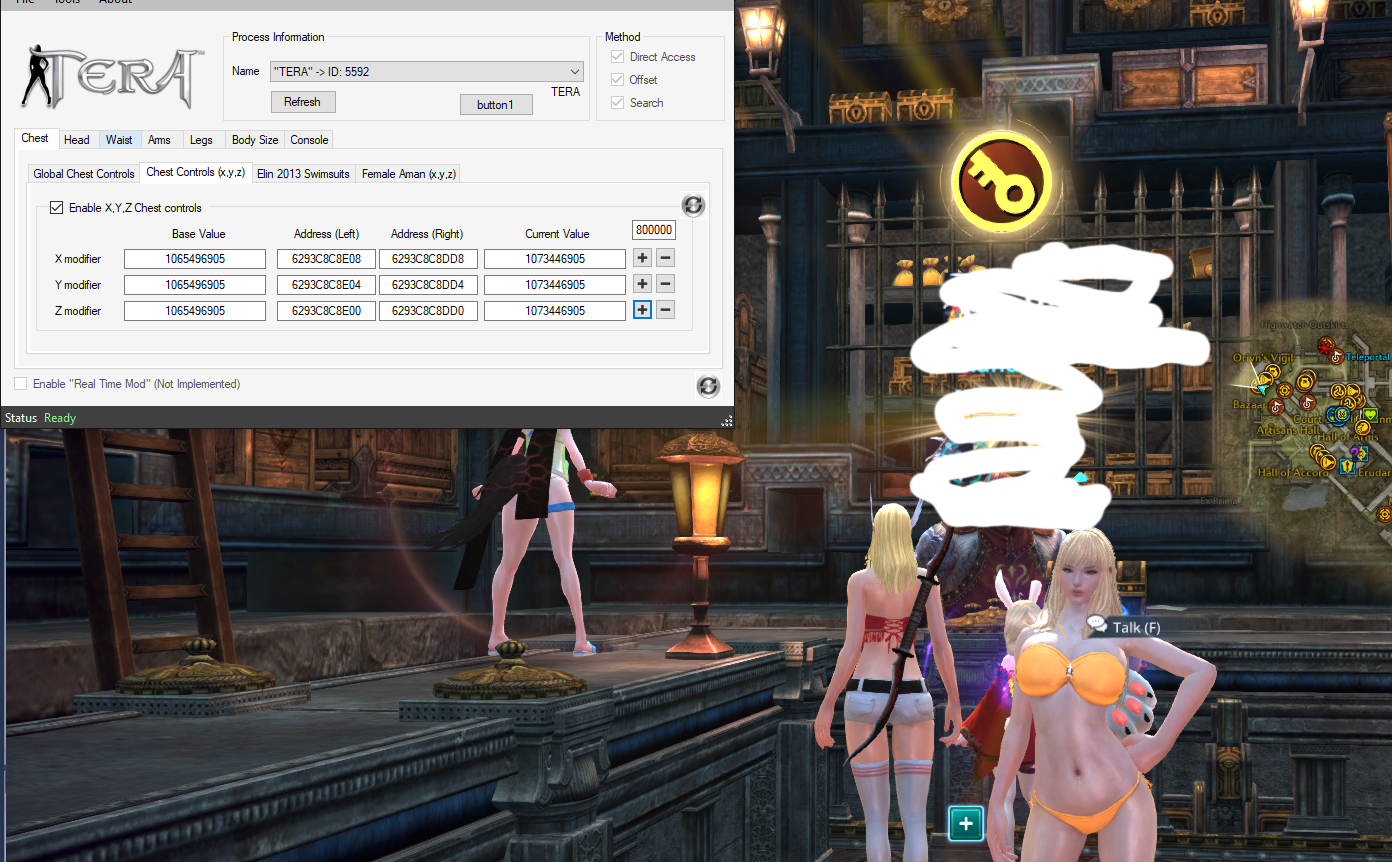Switch to the Head tab
1392x862 pixels.
77,140
